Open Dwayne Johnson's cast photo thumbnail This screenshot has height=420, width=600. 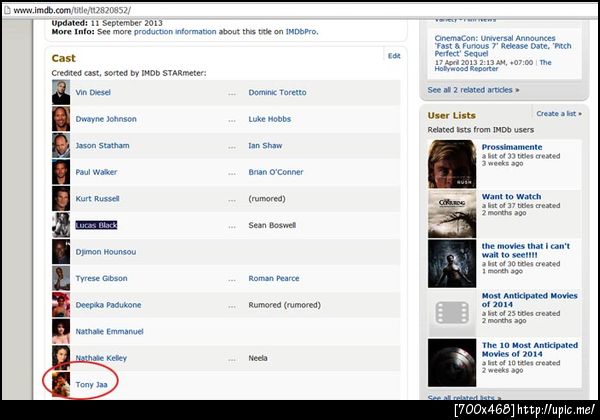[61, 119]
